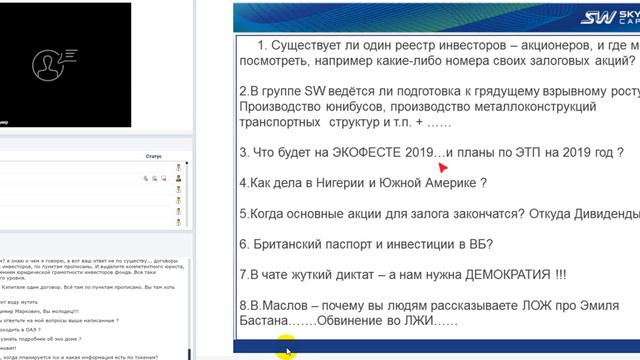Select line 8 'В.Маслов – почему вы людям'
Image resolution: width=640 pixels, height=360 pixels.
(429, 305)
